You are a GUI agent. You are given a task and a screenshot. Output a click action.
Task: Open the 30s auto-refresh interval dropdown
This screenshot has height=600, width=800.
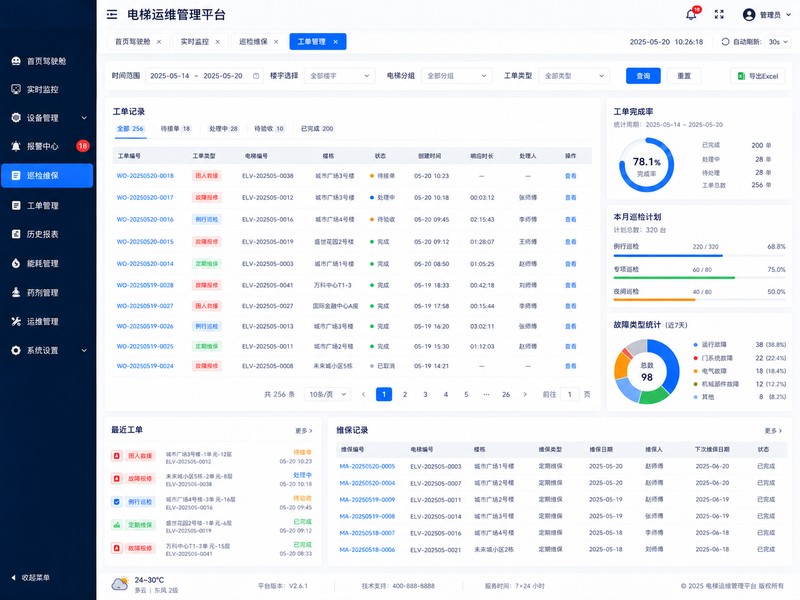778,42
